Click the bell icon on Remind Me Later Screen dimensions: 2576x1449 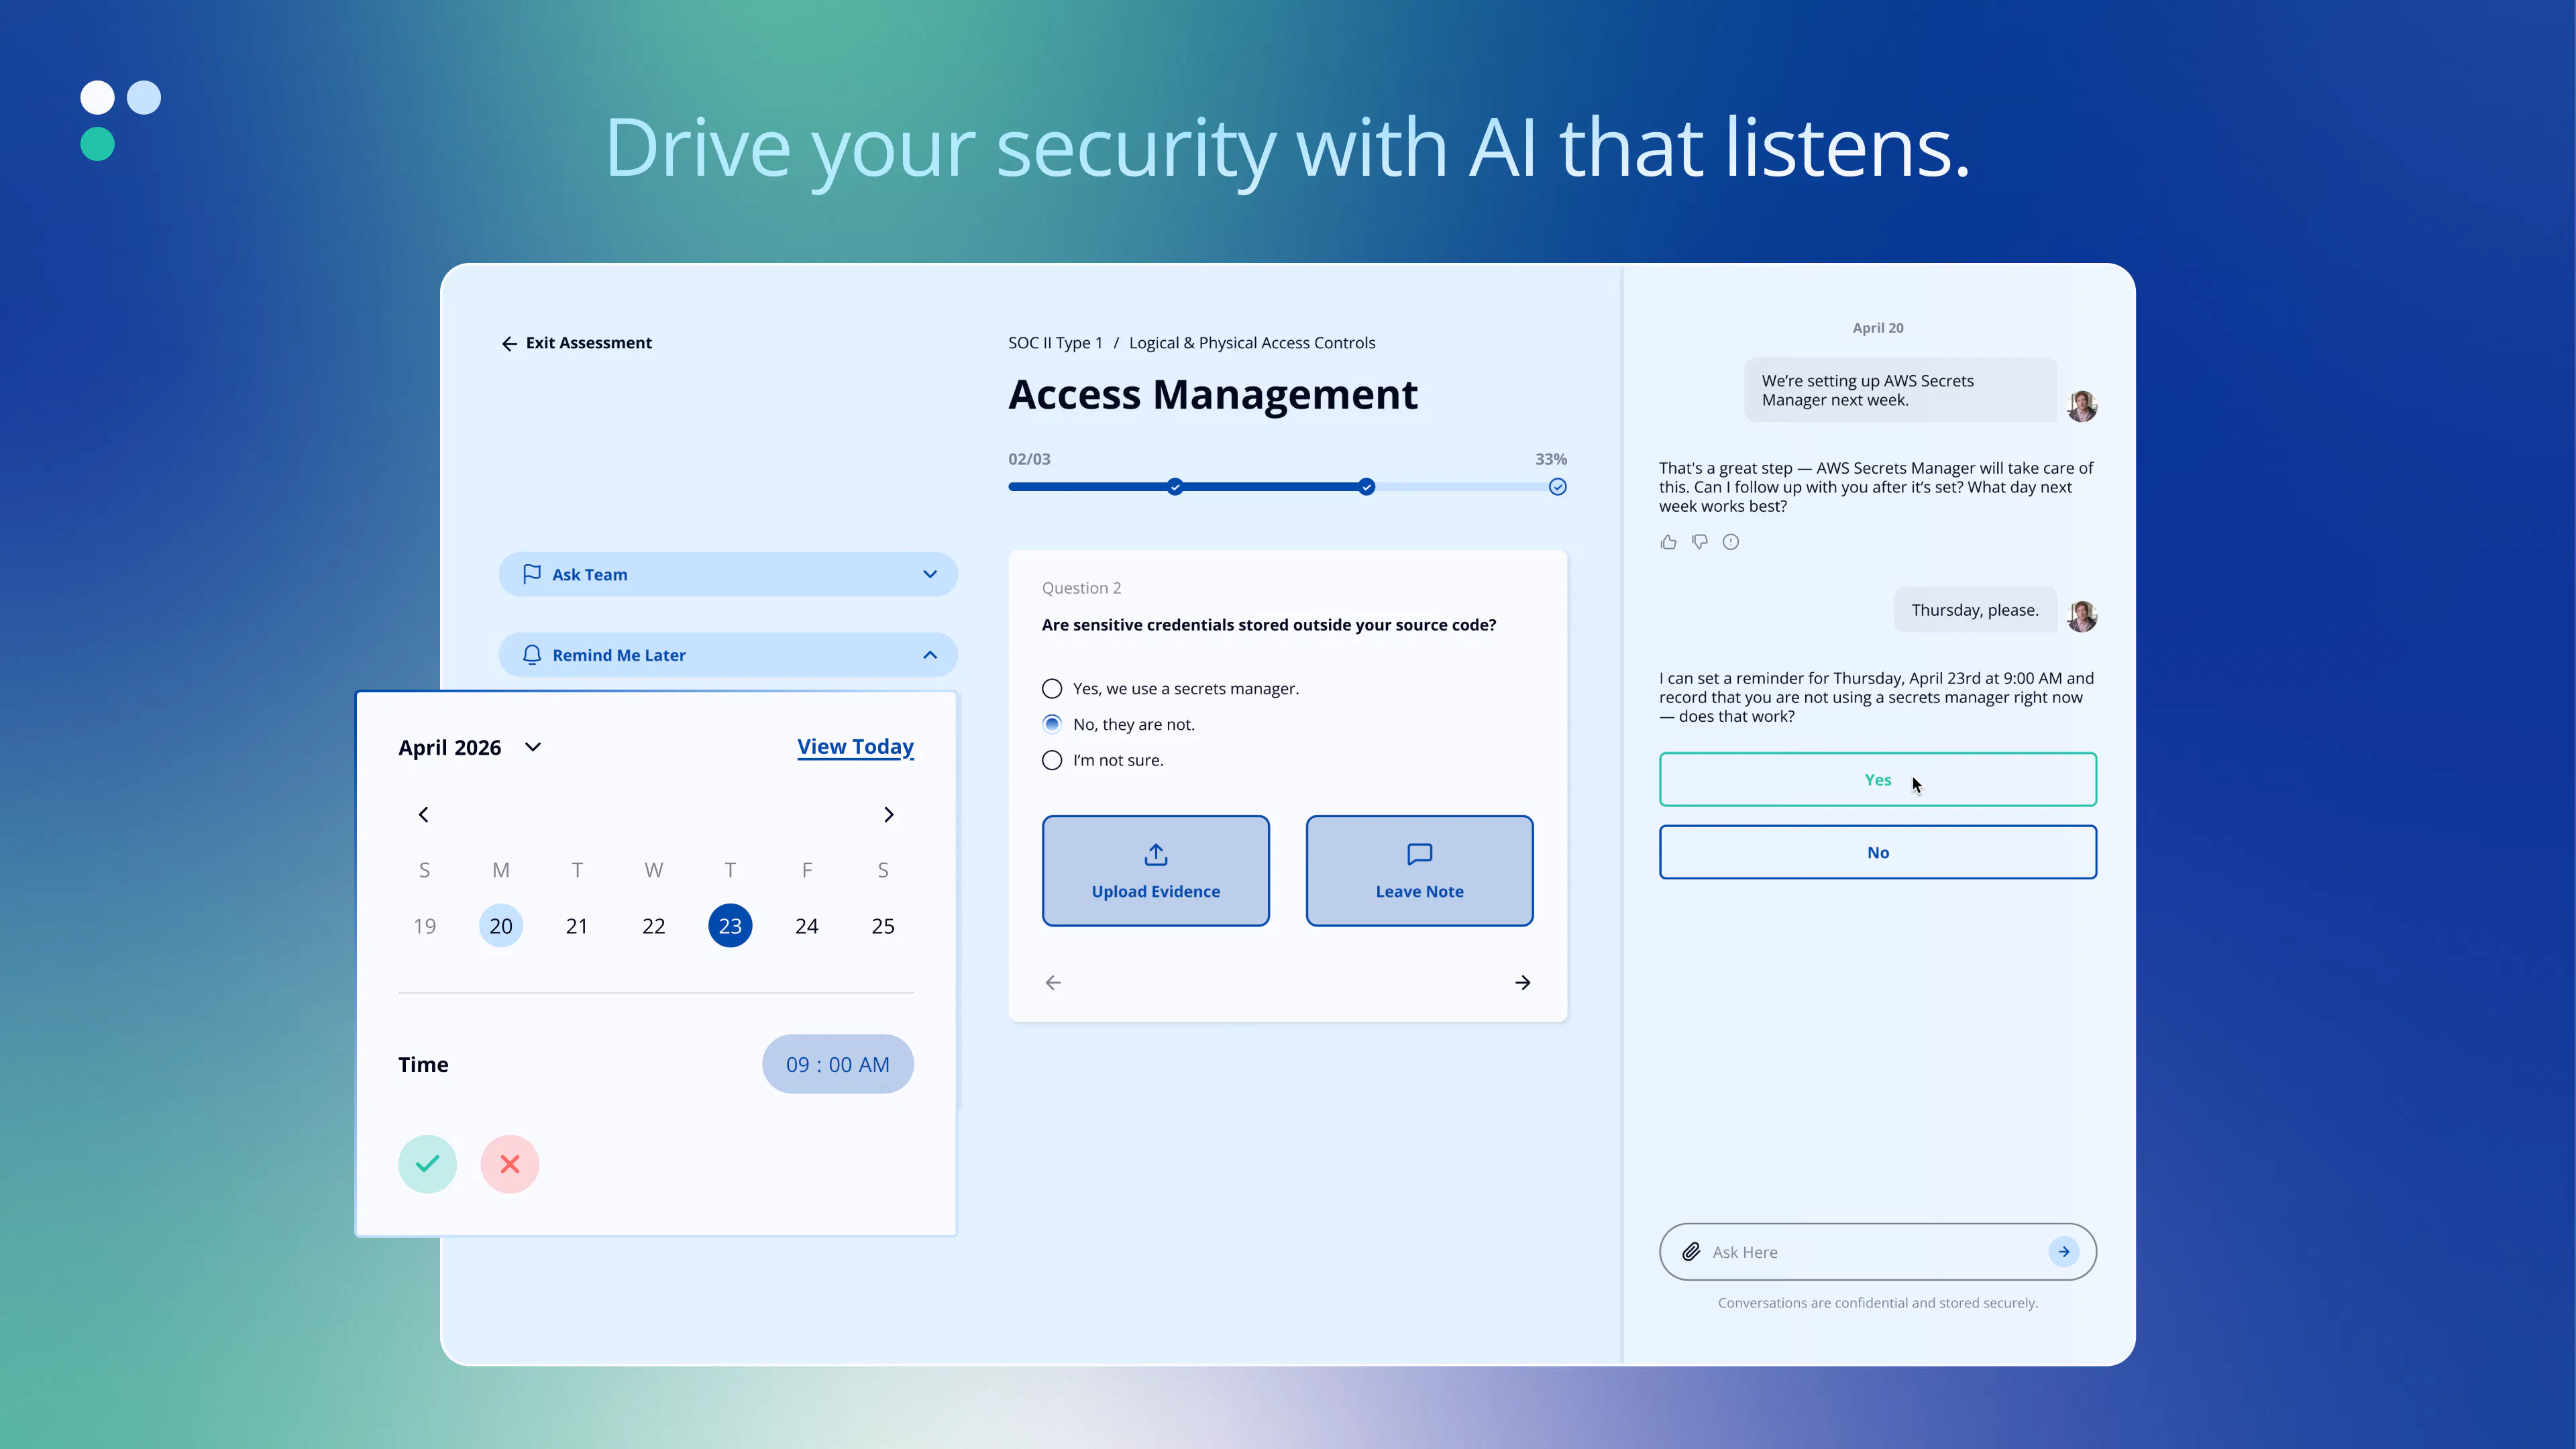(532, 655)
